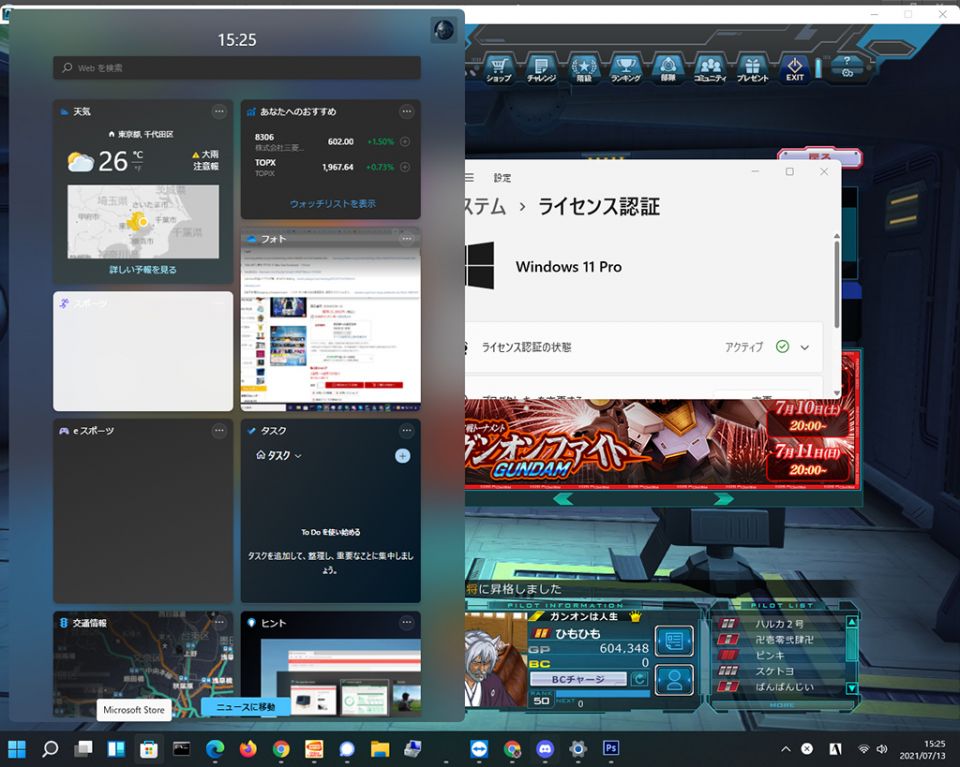The height and width of the screenshot is (767, 960).
Task: Show hidden system tray icons chevron
Action: pos(786,749)
